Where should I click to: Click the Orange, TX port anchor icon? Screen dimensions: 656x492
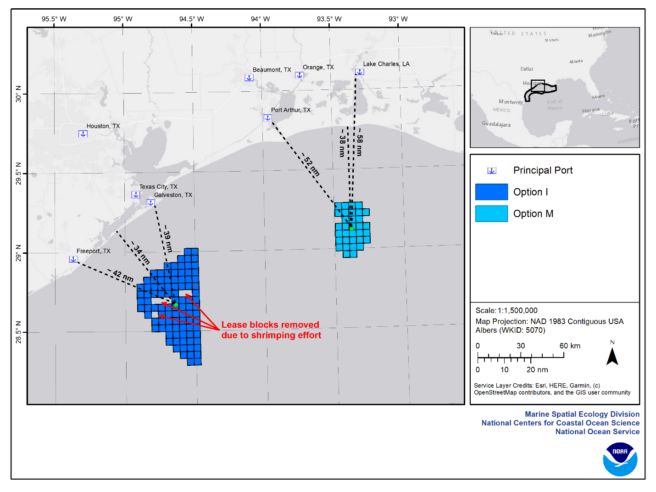click(299, 76)
